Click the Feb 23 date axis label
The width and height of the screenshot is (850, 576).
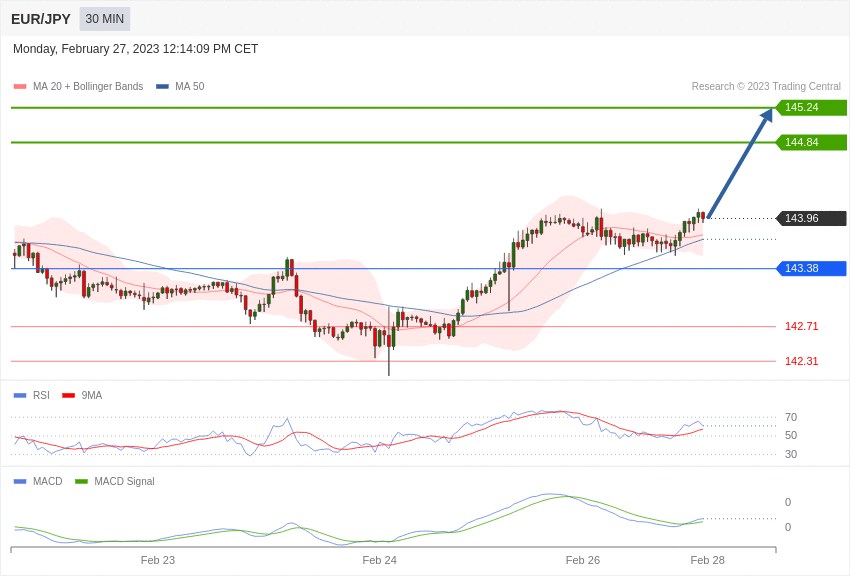(158, 560)
